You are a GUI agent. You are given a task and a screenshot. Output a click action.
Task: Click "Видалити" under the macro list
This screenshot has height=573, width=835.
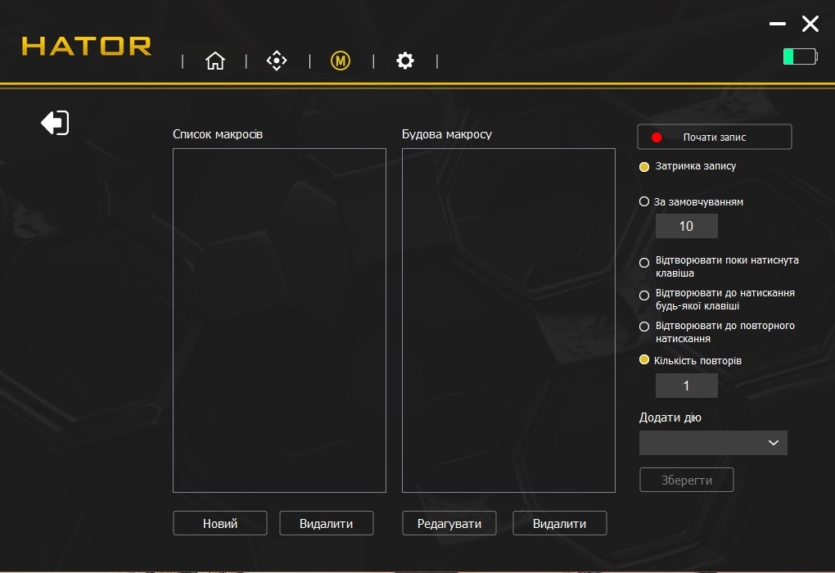pos(326,523)
